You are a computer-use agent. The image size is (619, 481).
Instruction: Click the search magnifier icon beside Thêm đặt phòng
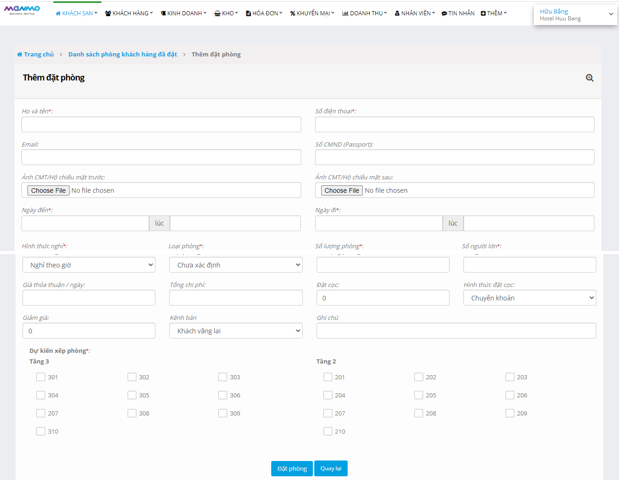pyautogui.click(x=589, y=78)
